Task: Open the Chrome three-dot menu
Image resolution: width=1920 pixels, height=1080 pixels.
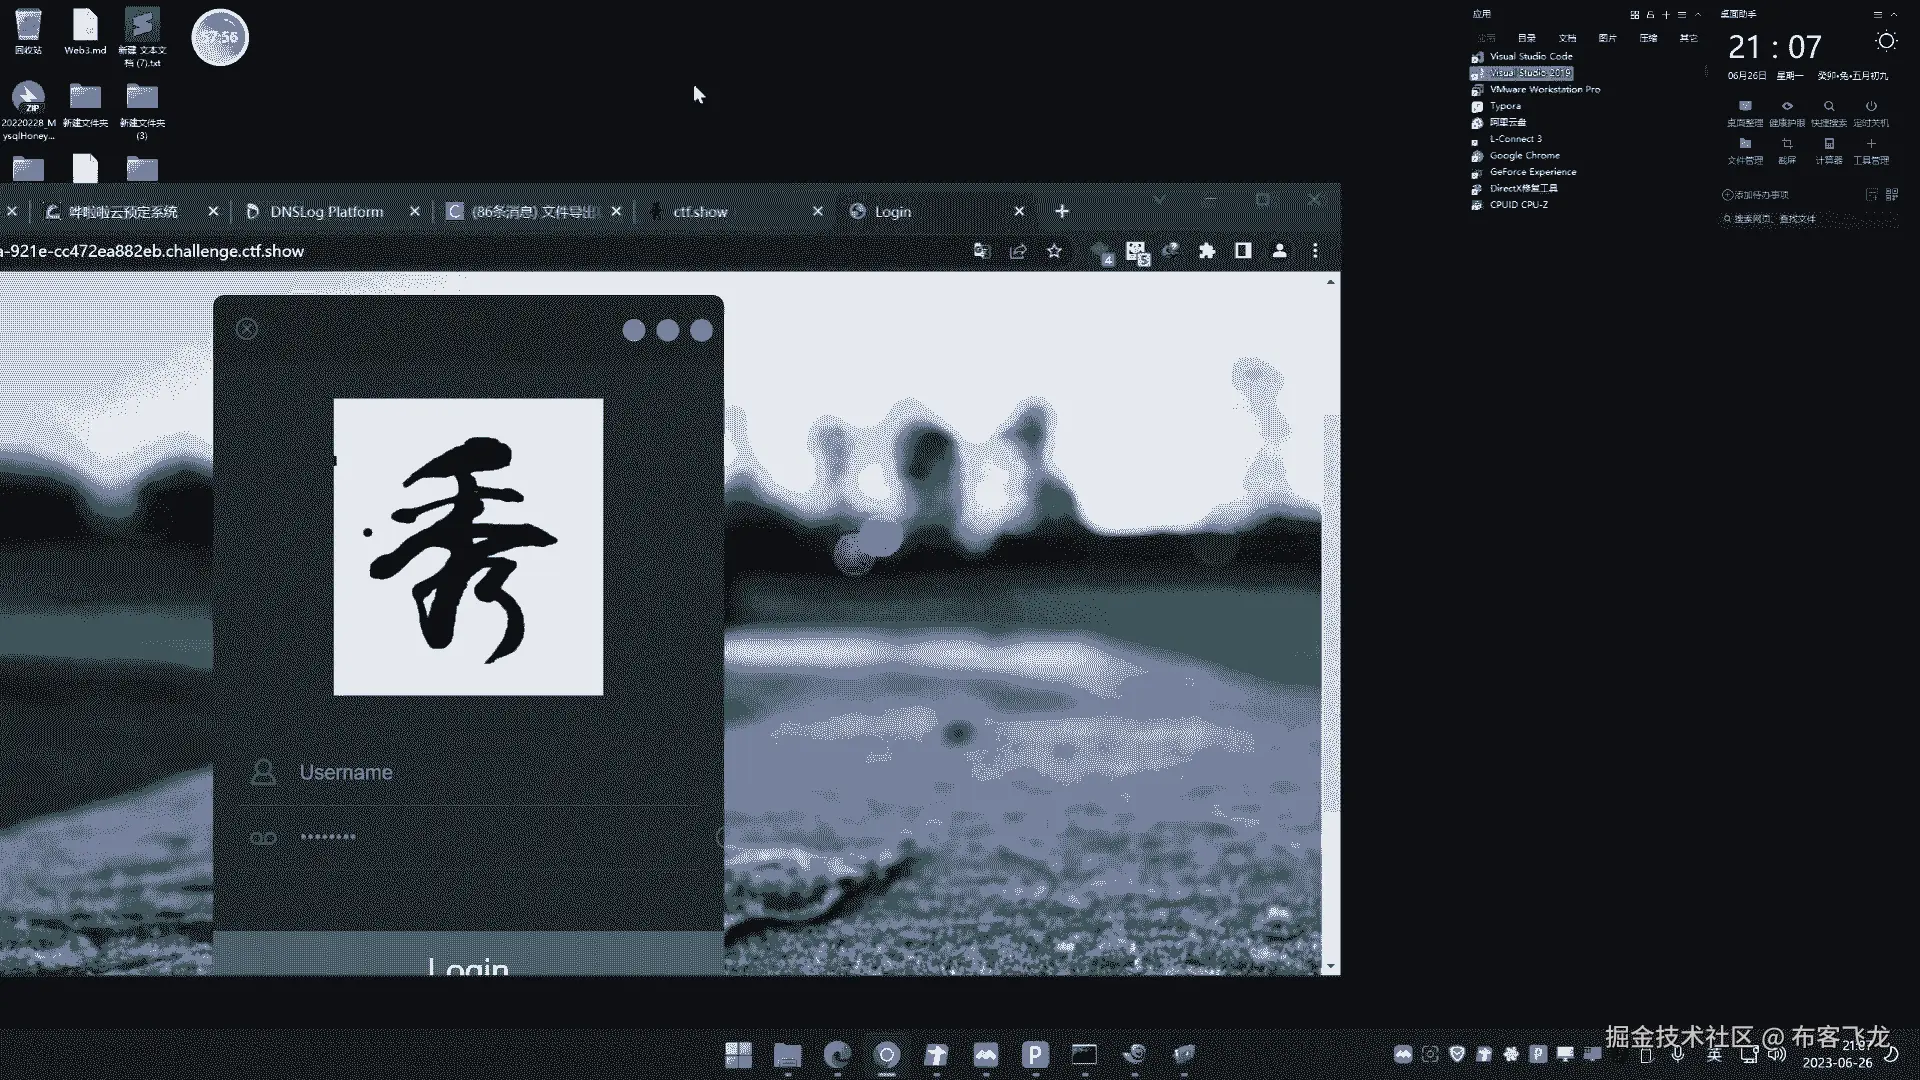Action: point(1315,251)
